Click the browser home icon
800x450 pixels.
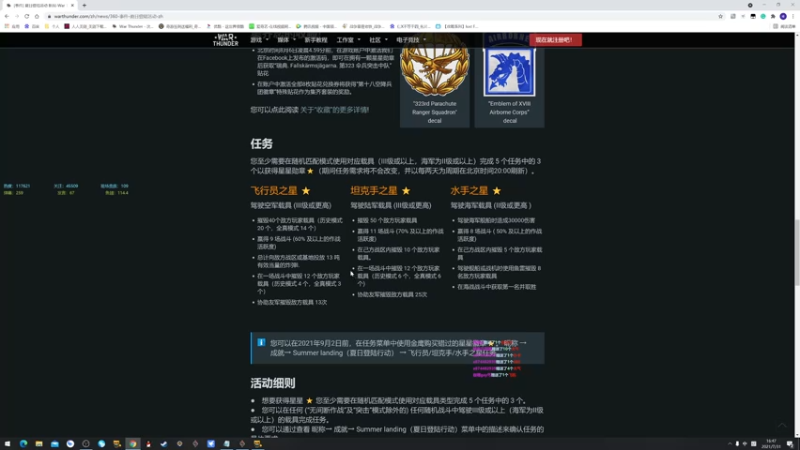(x=37, y=16)
